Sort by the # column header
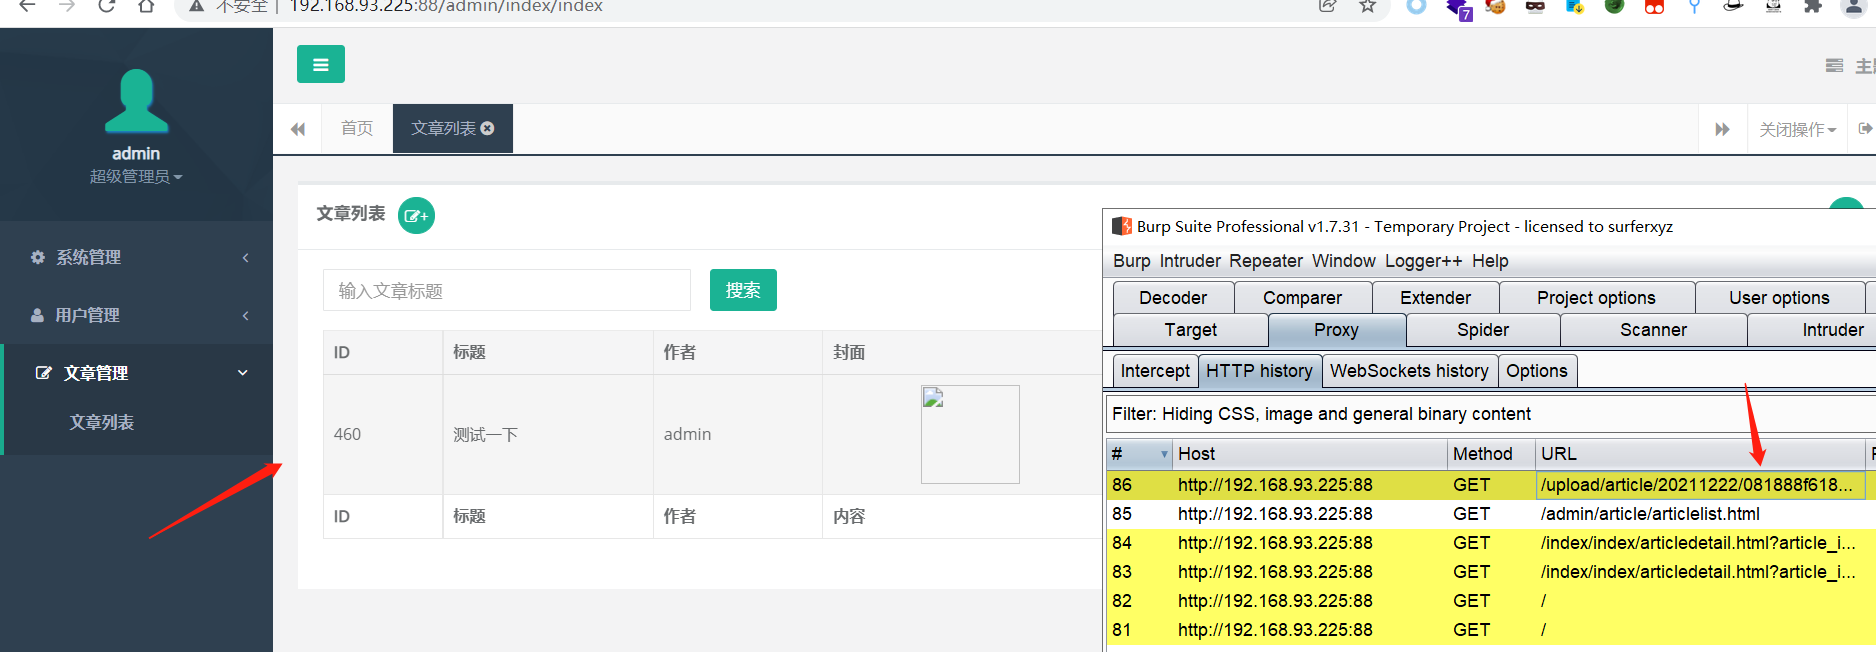Screen dimensions: 1876x652 click(x=1139, y=454)
